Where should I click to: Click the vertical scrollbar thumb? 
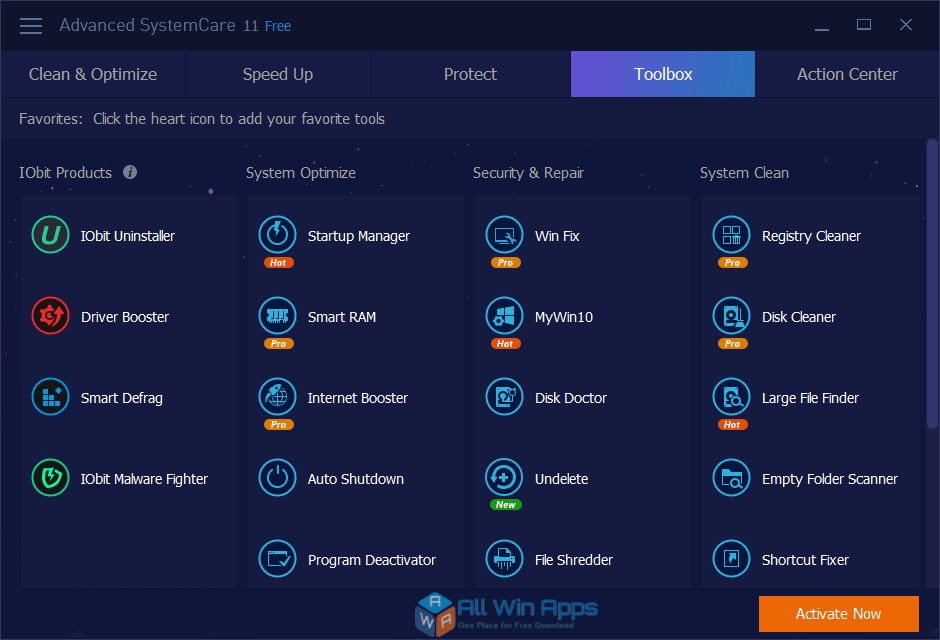[932, 284]
